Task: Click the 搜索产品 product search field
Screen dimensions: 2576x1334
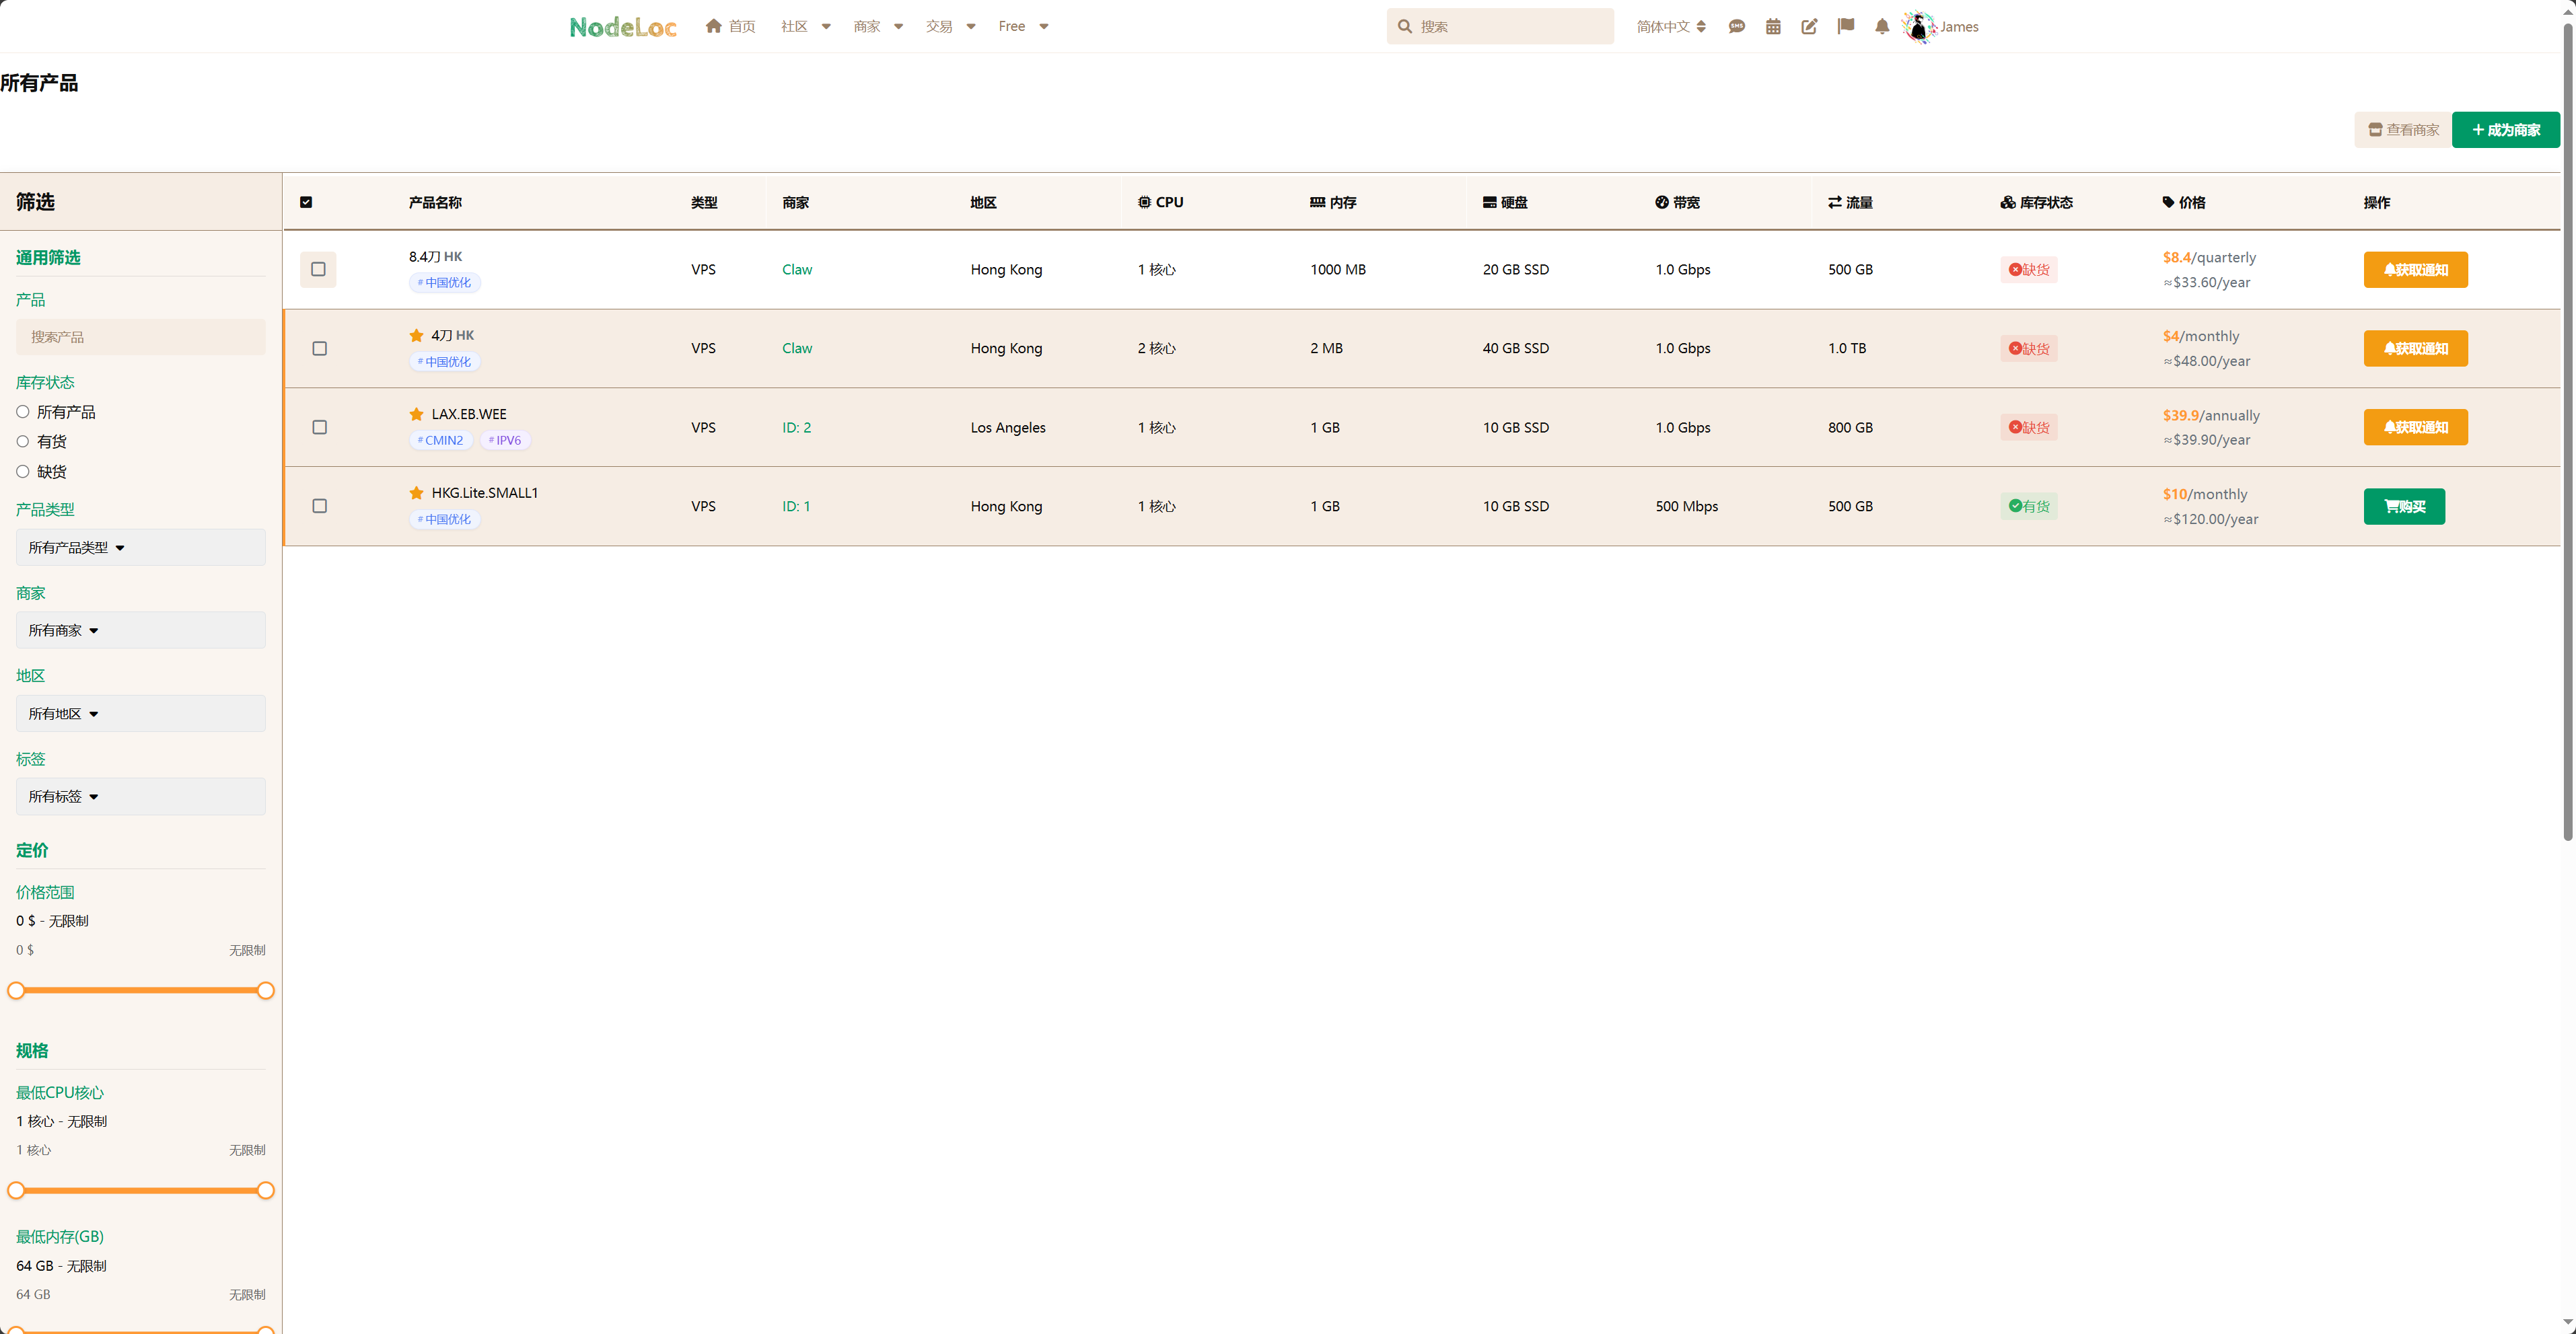Action: pos(141,337)
